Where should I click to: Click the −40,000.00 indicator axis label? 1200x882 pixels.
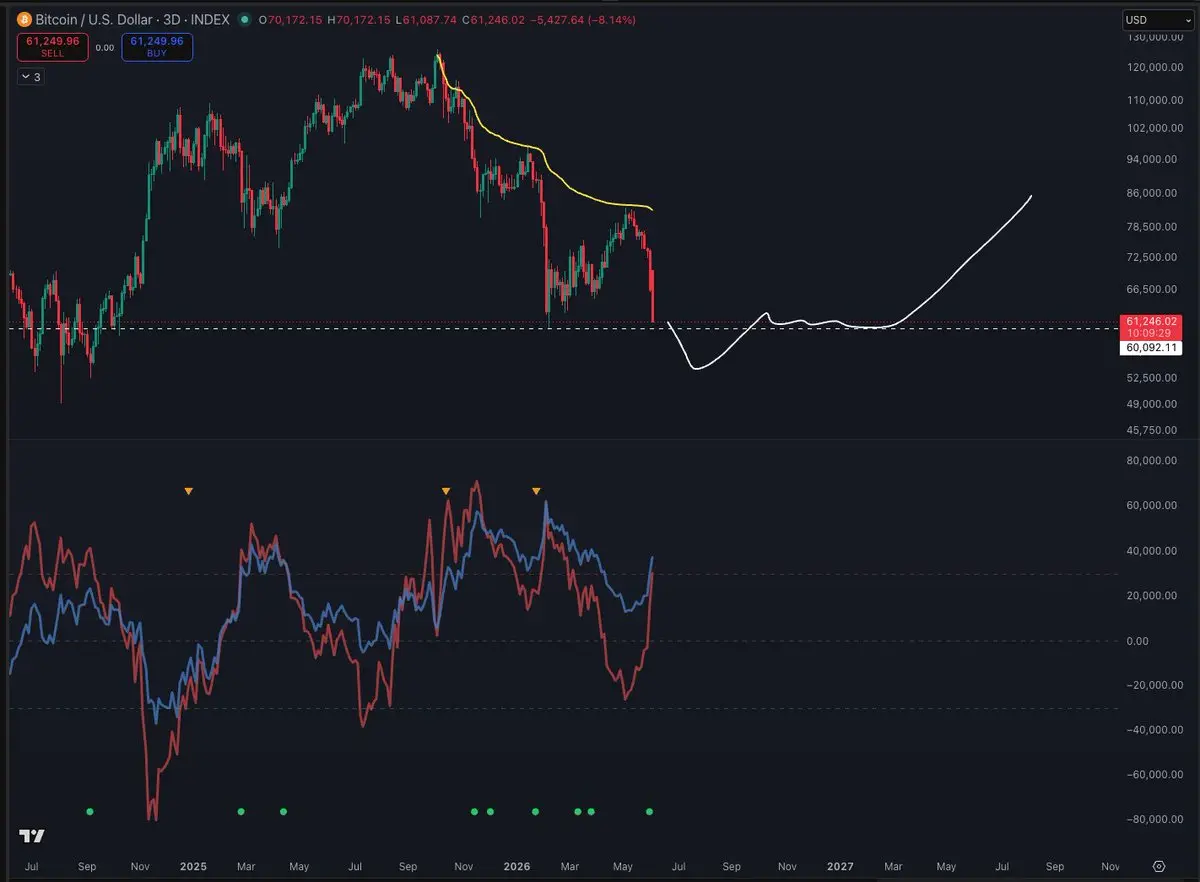1155,729
